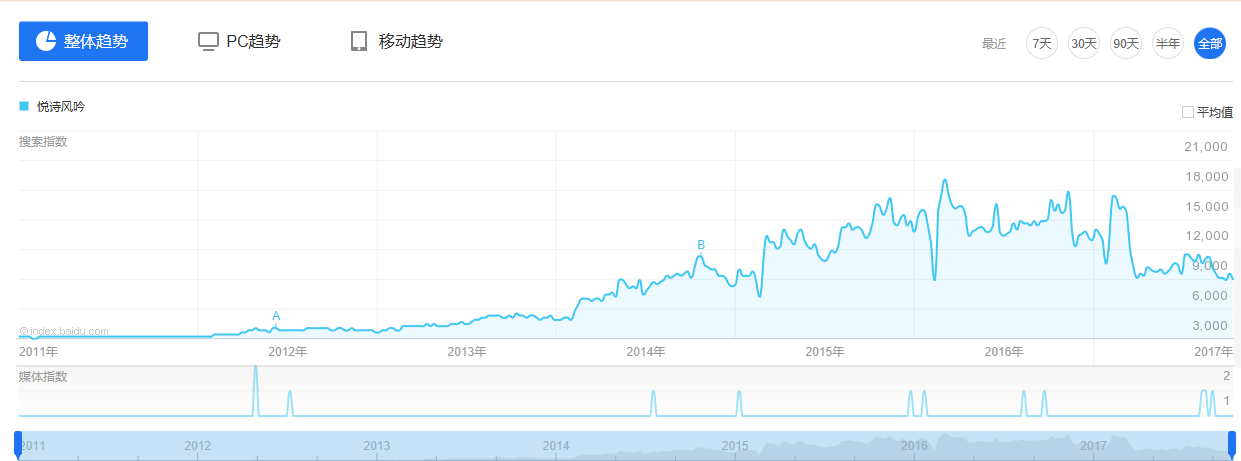Viewport: 1241px width, 461px height.
Task: Enable the 平均值 average checkbox
Action: pos(1188,112)
